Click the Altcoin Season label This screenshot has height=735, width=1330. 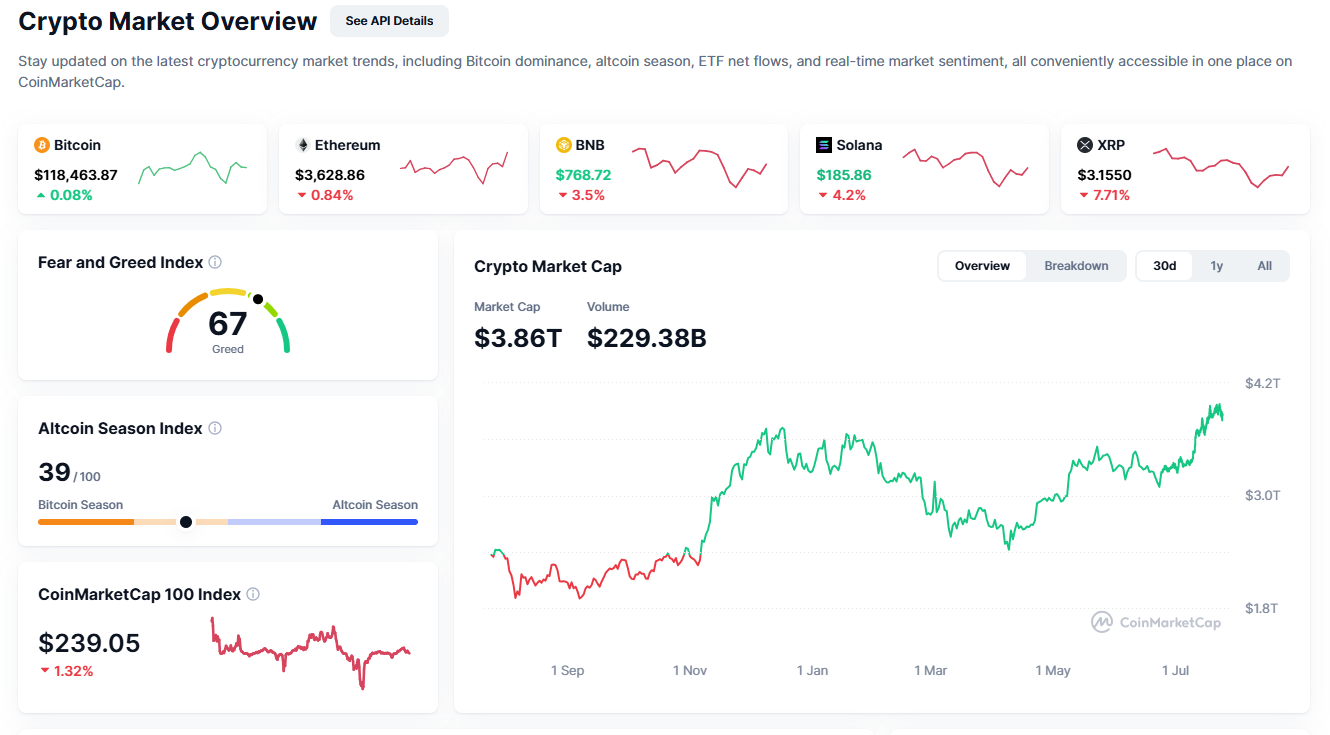[x=375, y=505]
